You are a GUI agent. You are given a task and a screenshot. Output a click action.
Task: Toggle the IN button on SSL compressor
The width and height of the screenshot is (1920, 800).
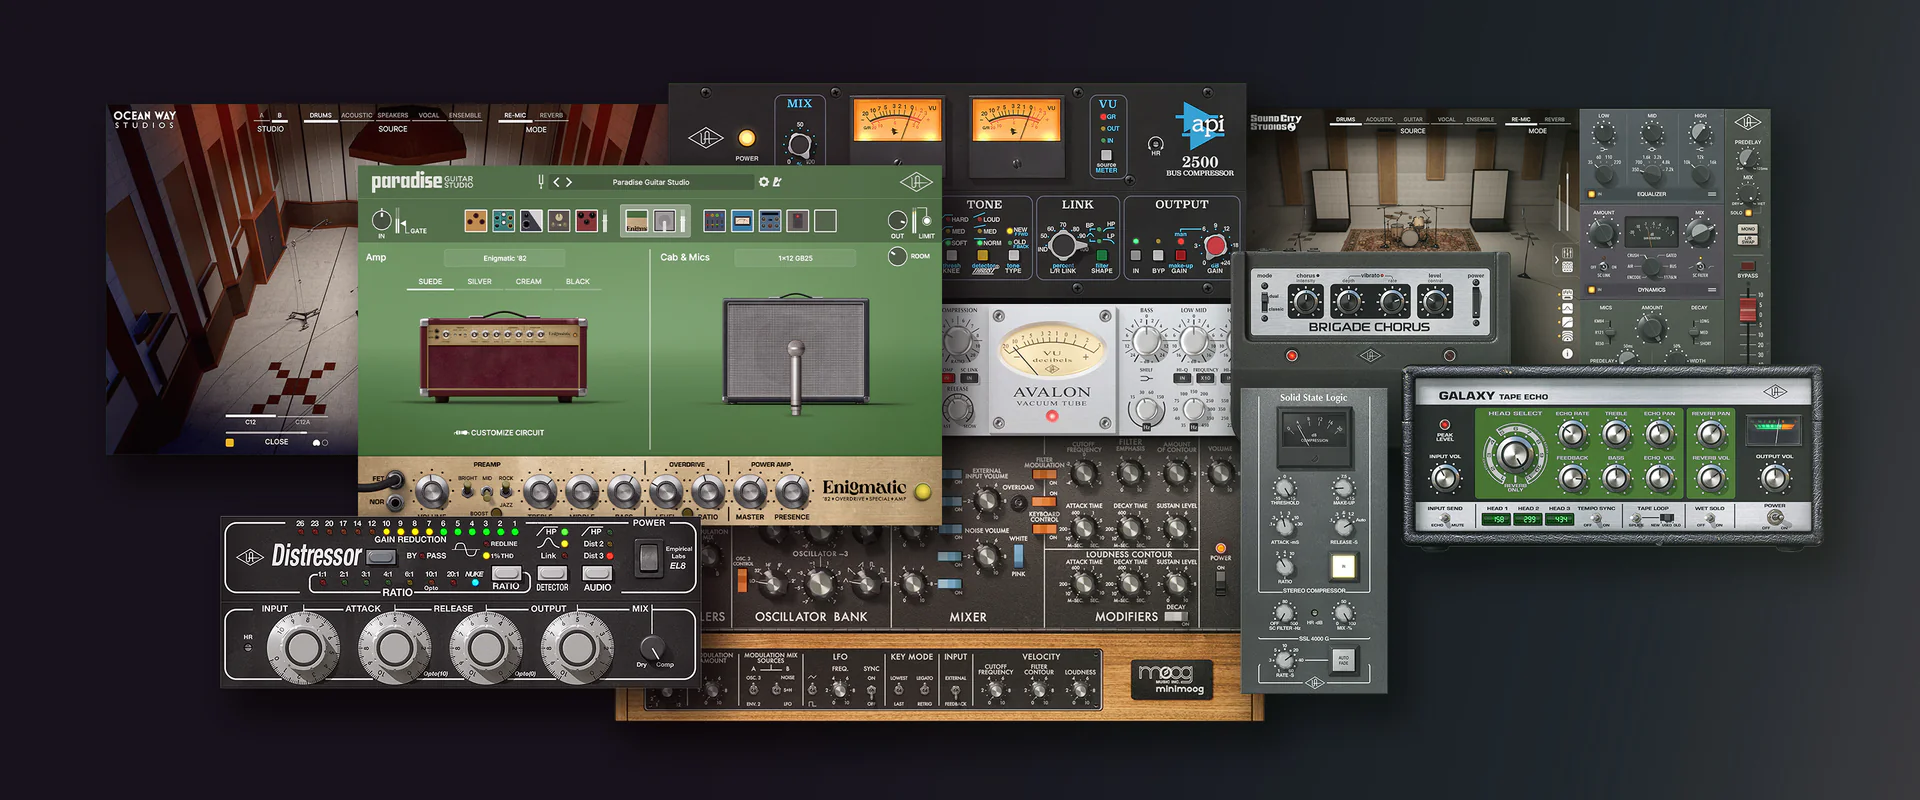(x=1343, y=567)
